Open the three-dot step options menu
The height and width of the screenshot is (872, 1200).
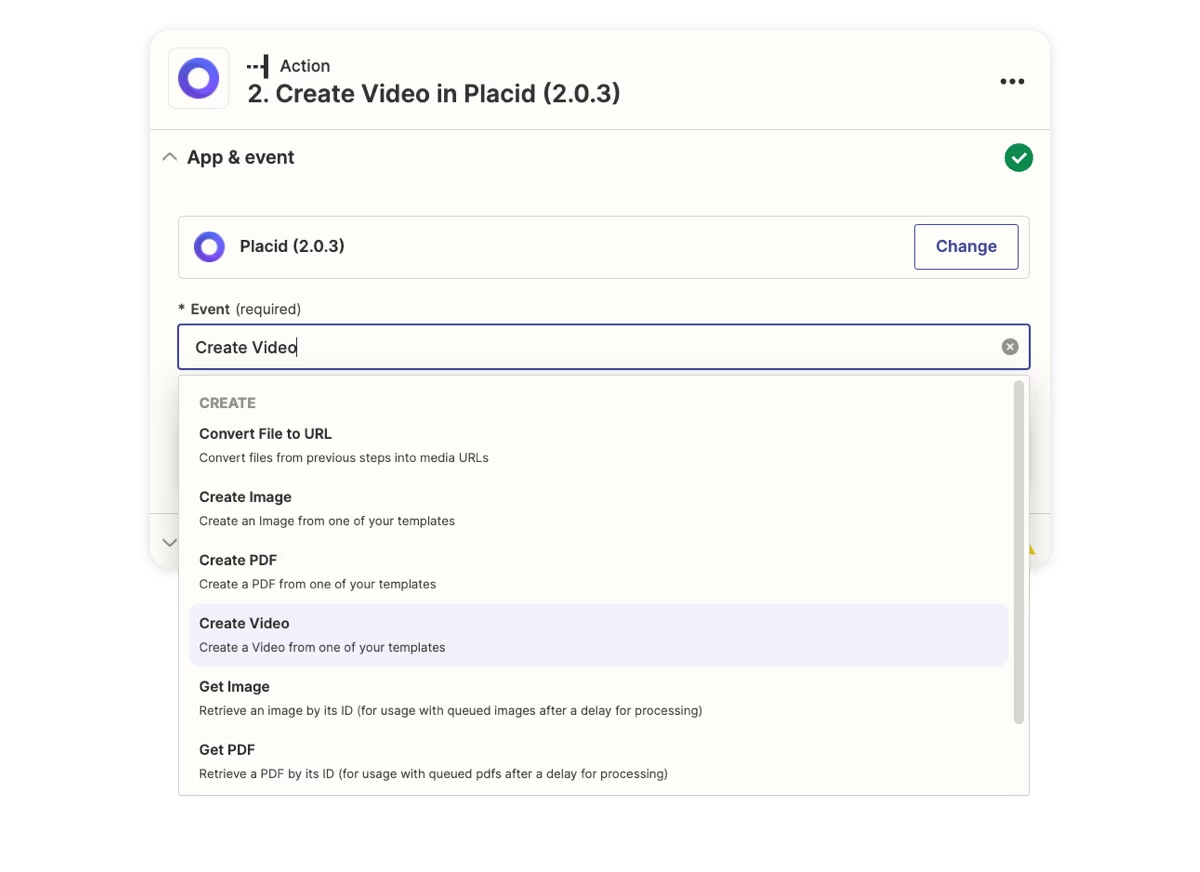pyautogui.click(x=1012, y=82)
